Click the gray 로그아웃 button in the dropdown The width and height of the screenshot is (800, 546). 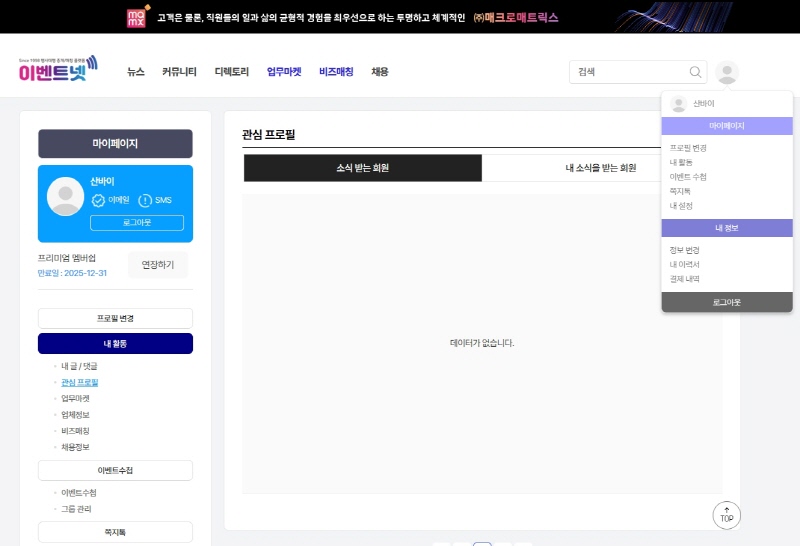click(727, 302)
